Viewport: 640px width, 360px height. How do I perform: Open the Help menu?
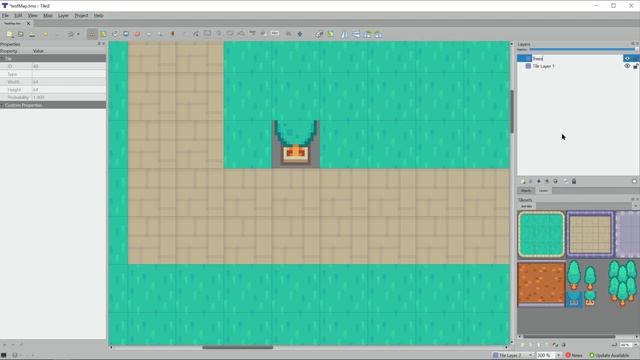pyautogui.click(x=98, y=16)
